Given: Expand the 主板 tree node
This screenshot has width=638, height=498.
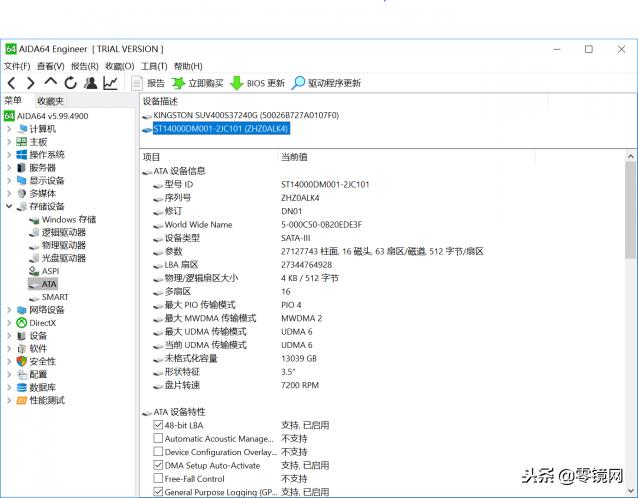Looking at the screenshot, I should pyautogui.click(x=9, y=142).
